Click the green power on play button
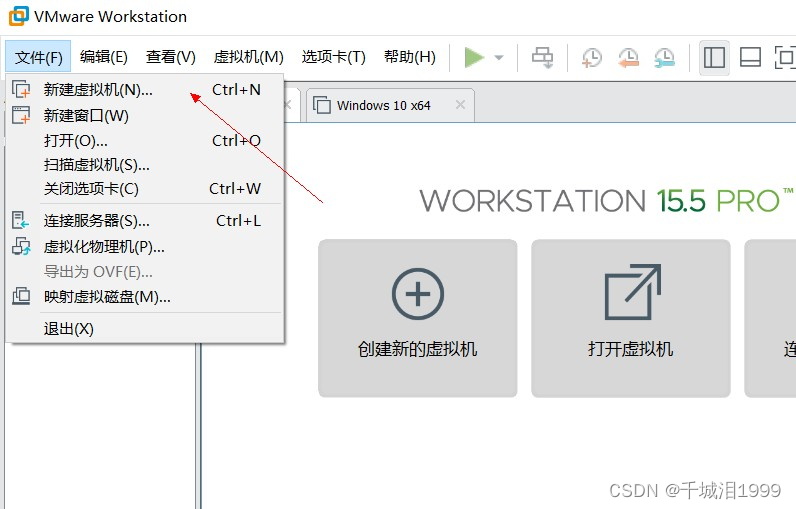Viewport: 796px width, 509px height. (x=474, y=57)
